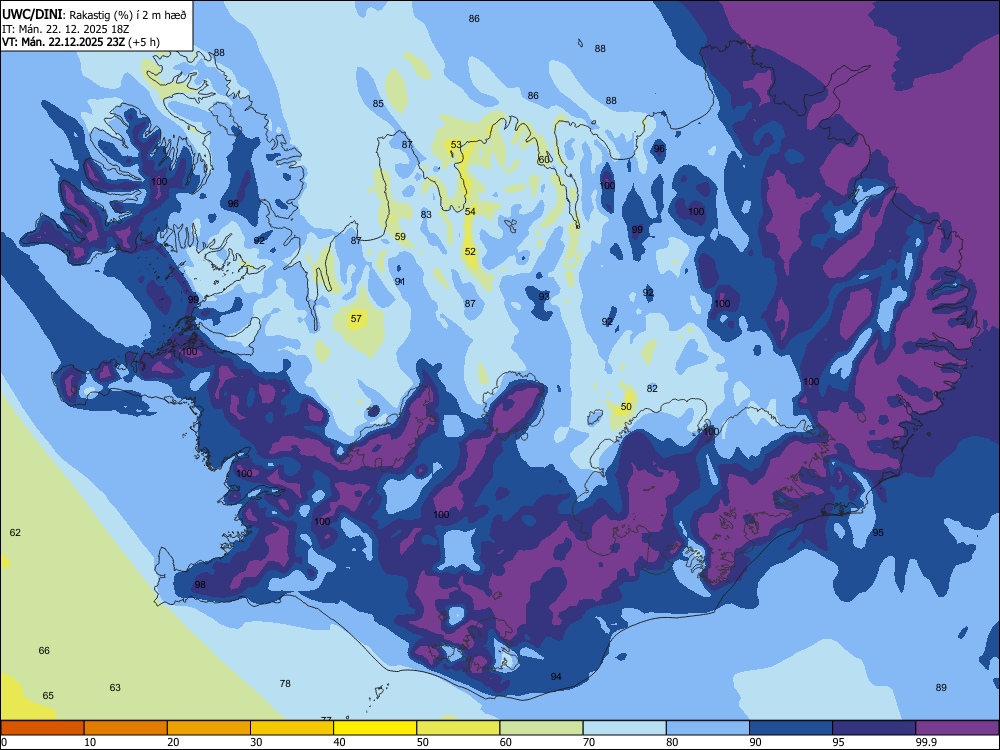Click the offshore humidity value 62
The width and height of the screenshot is (1000, 750).
tap(15, 533)
